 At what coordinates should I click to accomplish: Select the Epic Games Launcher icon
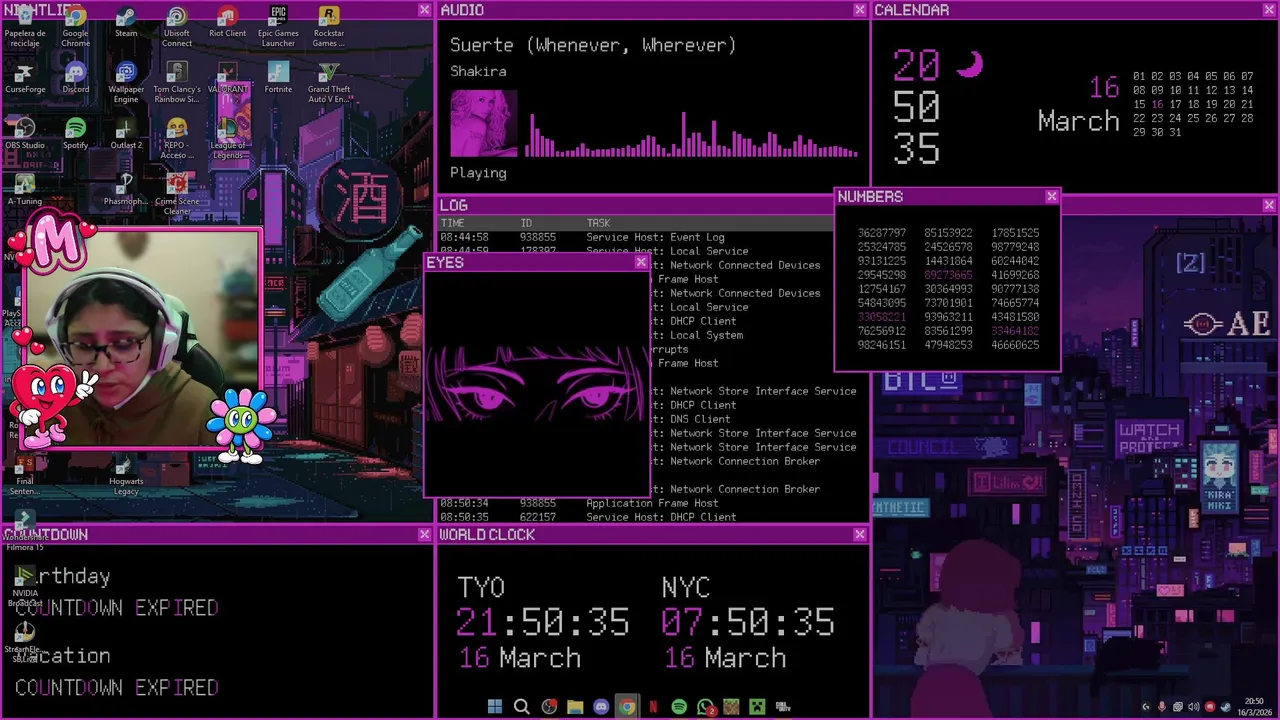coord(278,27)
